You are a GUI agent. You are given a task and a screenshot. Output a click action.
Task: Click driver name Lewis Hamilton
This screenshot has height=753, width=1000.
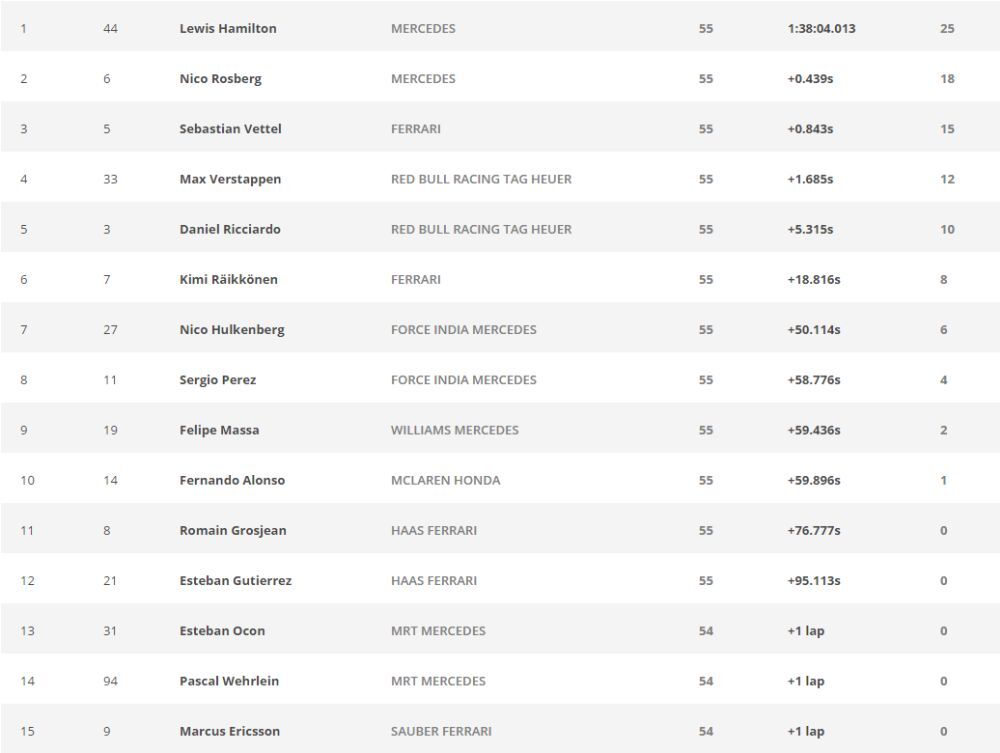228,29
